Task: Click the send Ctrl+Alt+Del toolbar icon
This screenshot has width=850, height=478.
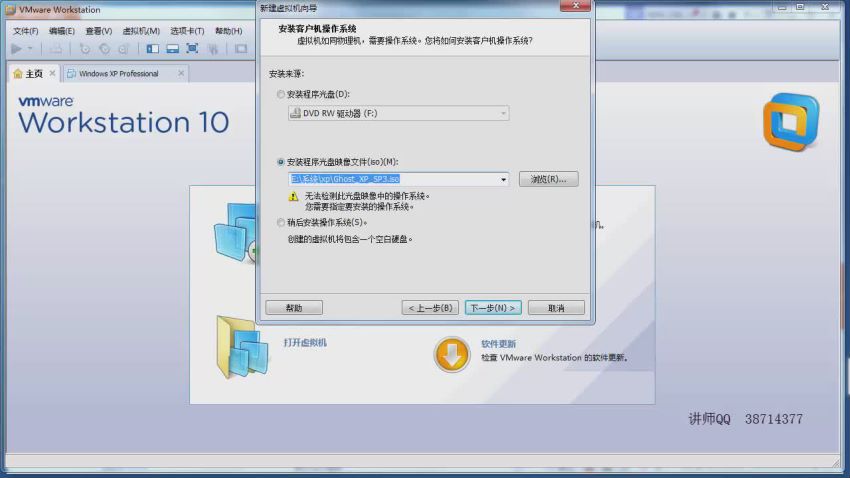Action: 55,49
